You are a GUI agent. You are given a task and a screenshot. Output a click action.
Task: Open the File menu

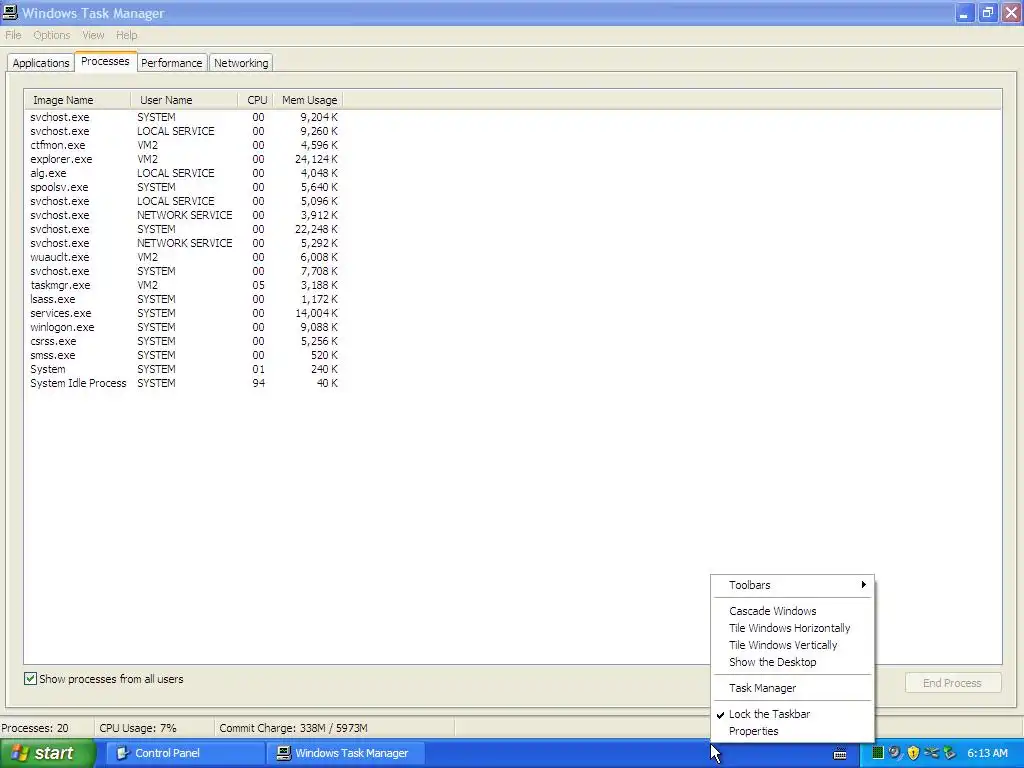coord(13,35)
